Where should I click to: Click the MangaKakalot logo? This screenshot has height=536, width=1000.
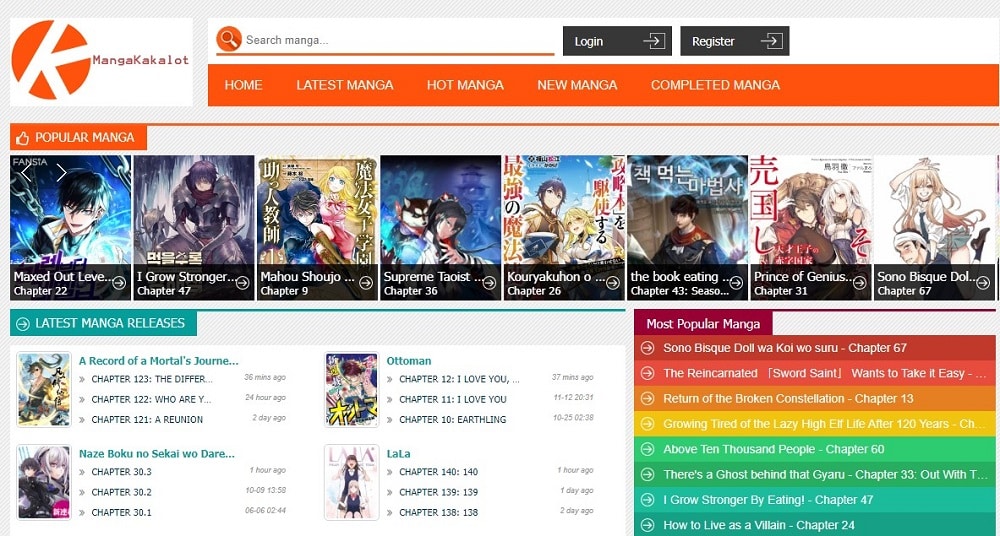[101, 61]
